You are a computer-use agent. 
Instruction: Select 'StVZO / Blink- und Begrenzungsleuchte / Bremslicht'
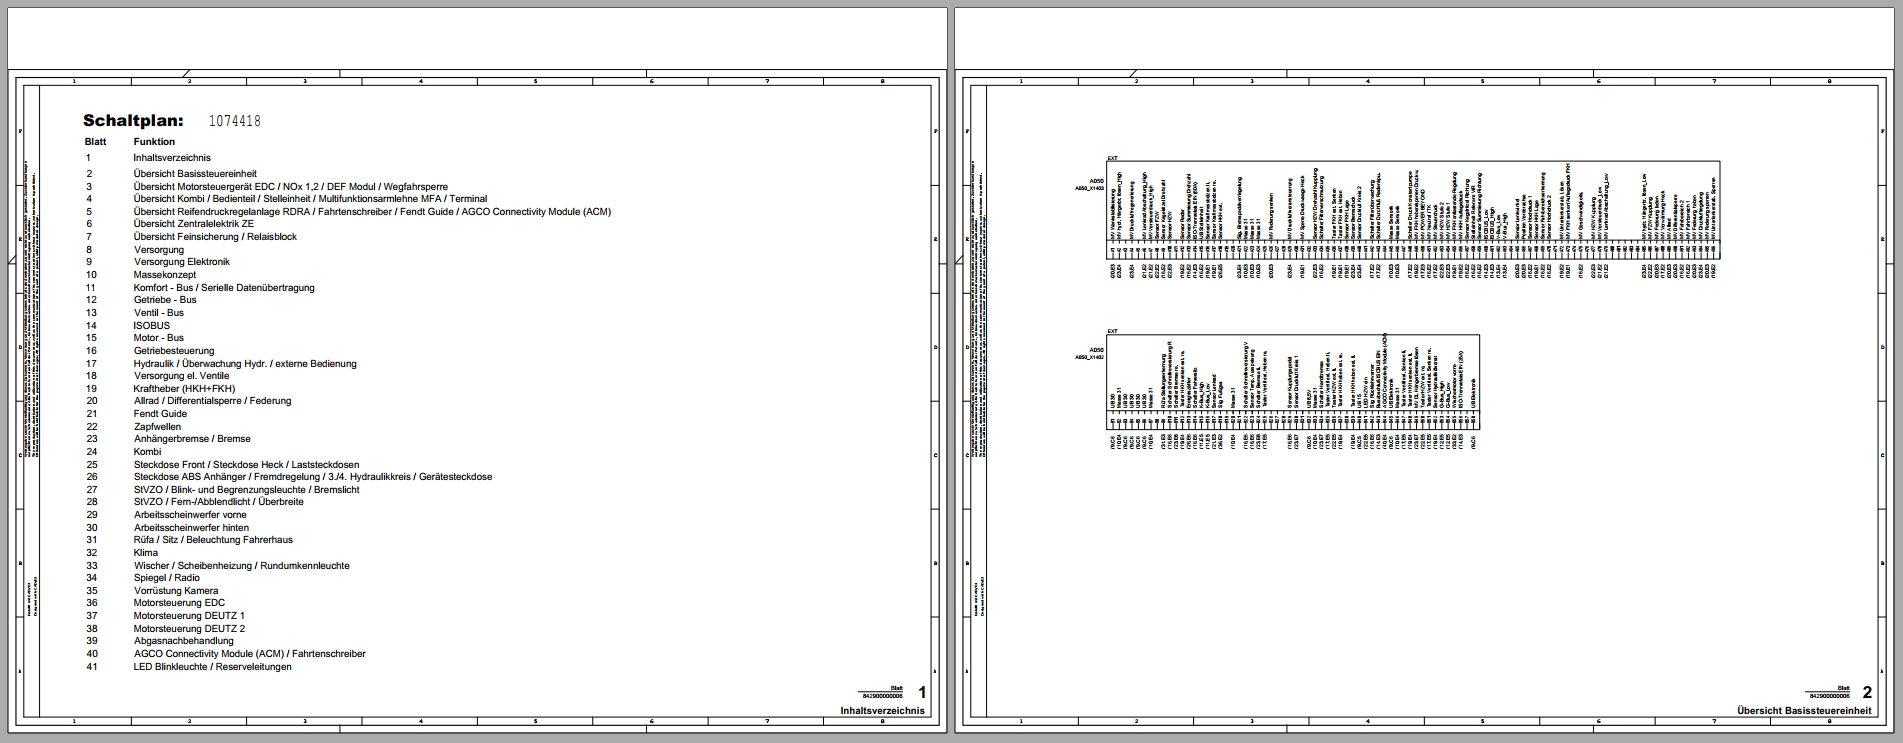click(248, 490)
